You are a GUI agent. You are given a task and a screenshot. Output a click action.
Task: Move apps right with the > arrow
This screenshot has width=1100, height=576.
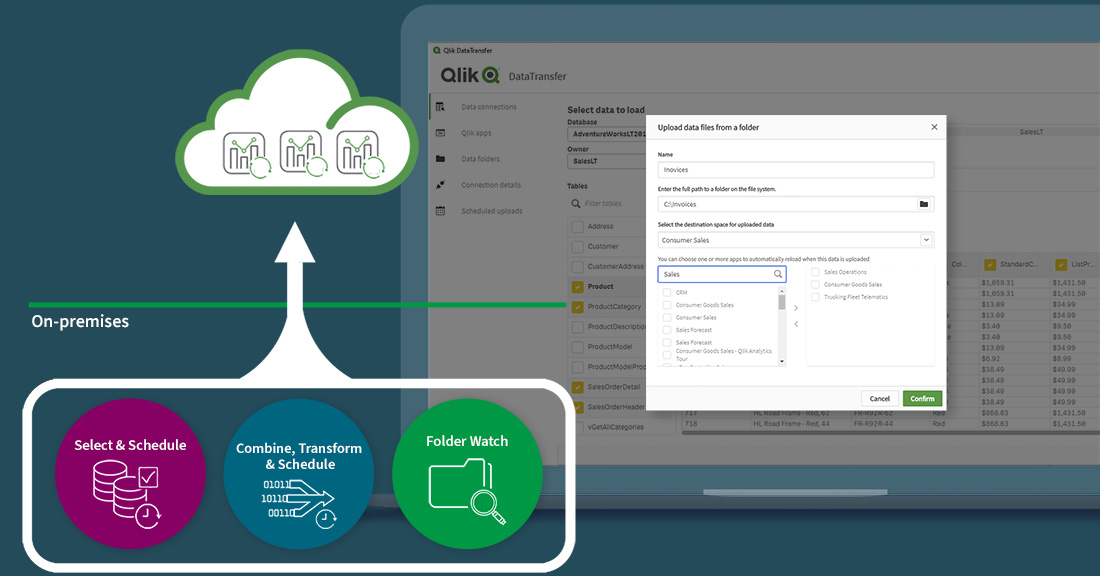tap(796, 308)
